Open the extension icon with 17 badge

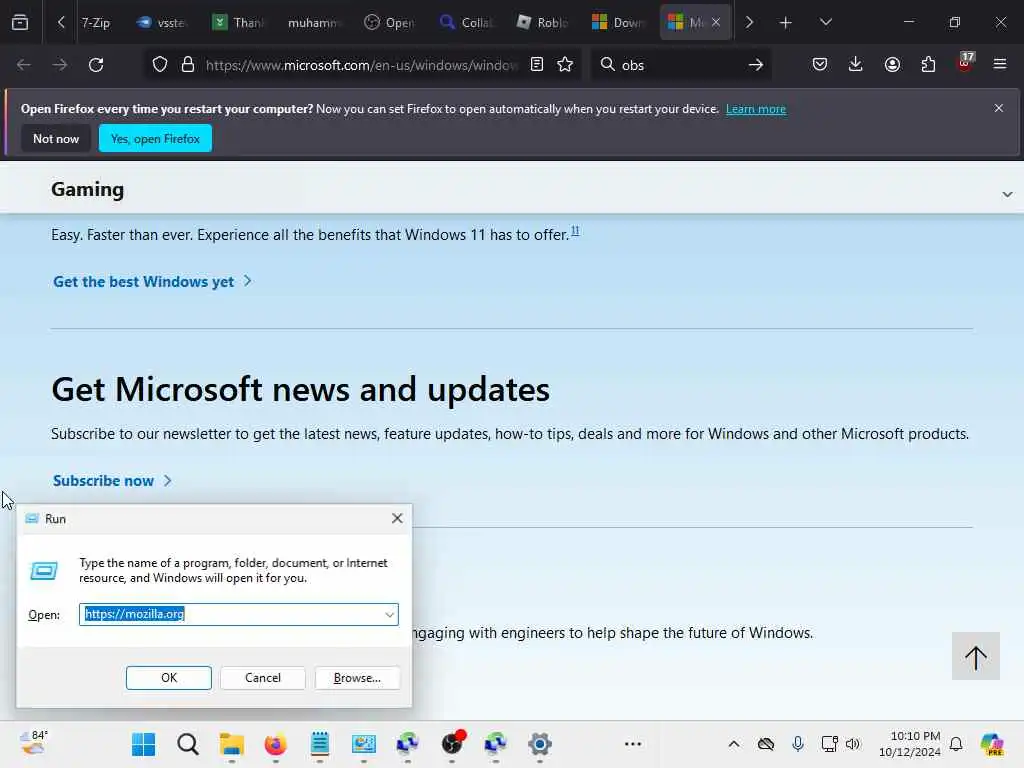coord(965,63)
